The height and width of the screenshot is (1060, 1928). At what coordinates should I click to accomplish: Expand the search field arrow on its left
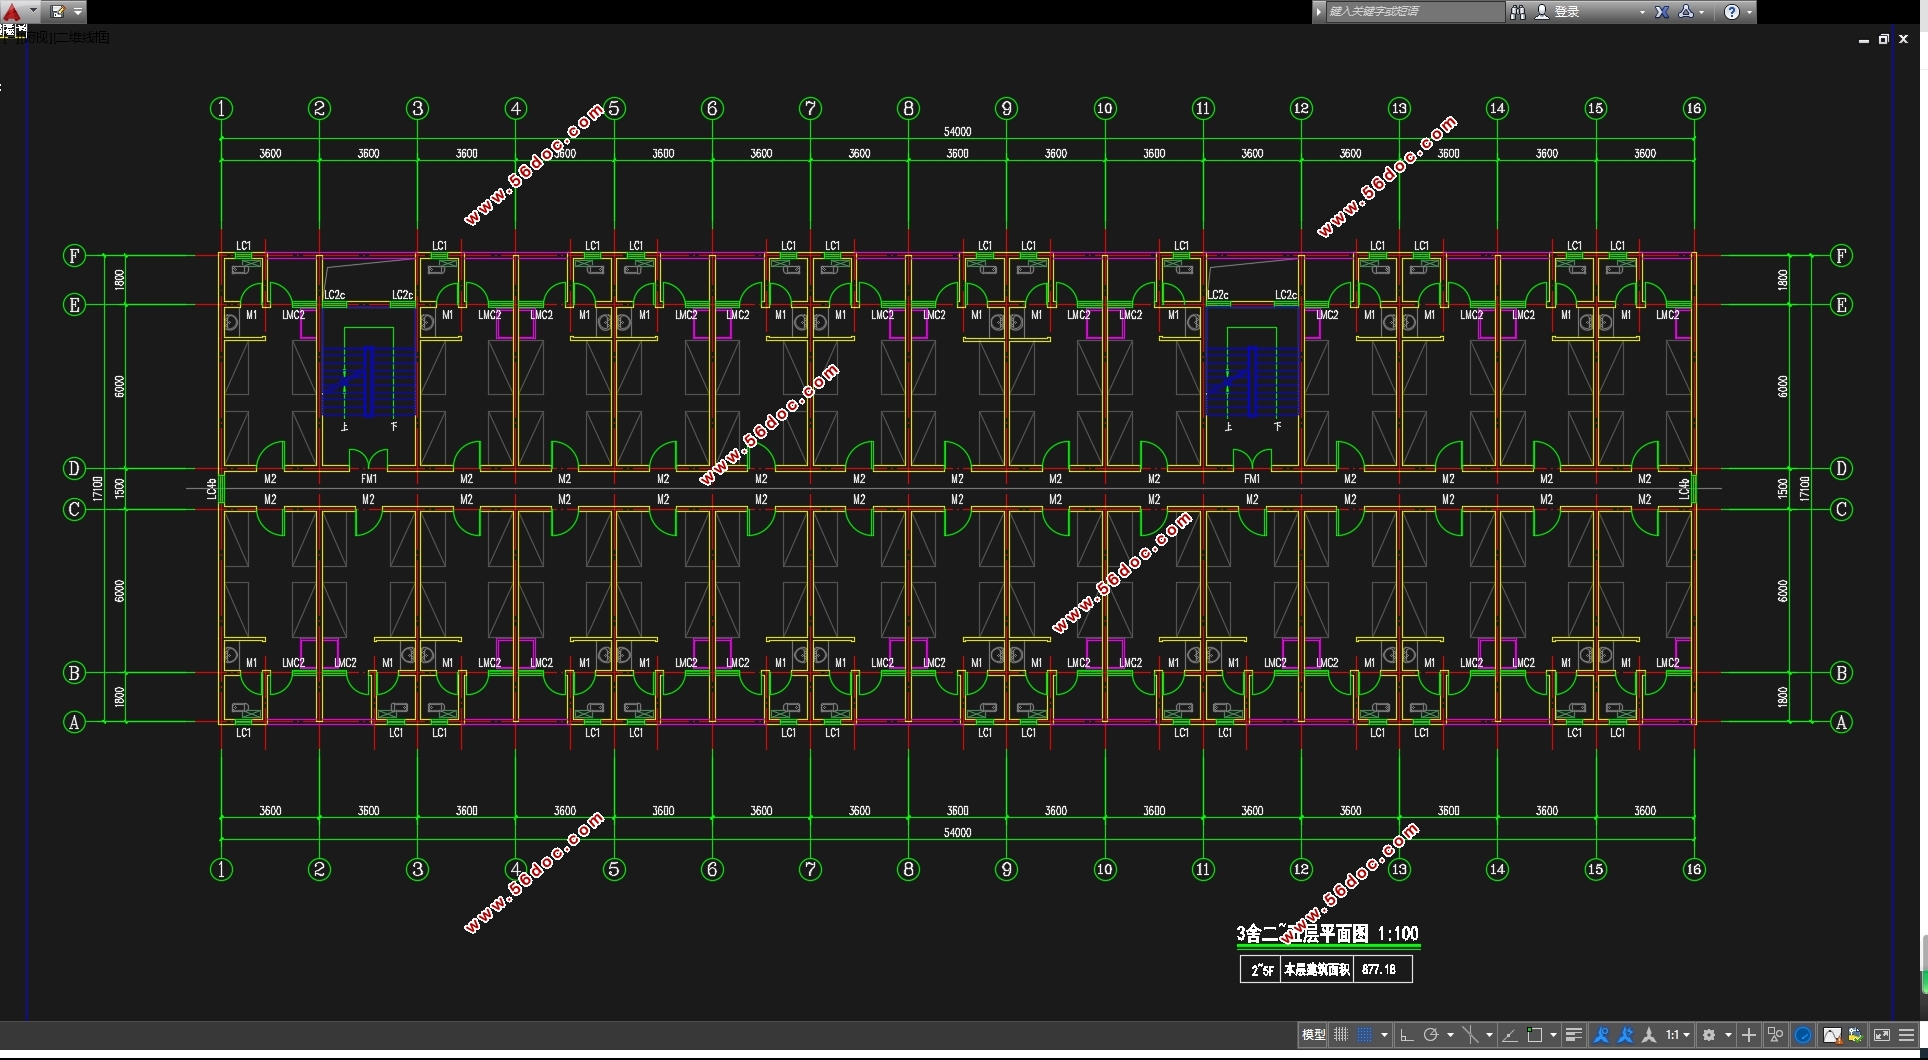point(1319,11)
